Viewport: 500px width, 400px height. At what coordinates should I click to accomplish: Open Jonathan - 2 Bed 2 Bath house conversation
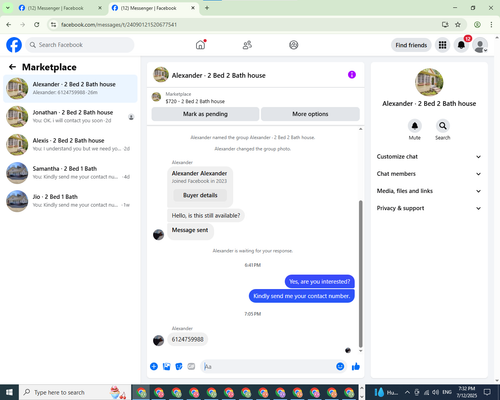pos(70,116)
